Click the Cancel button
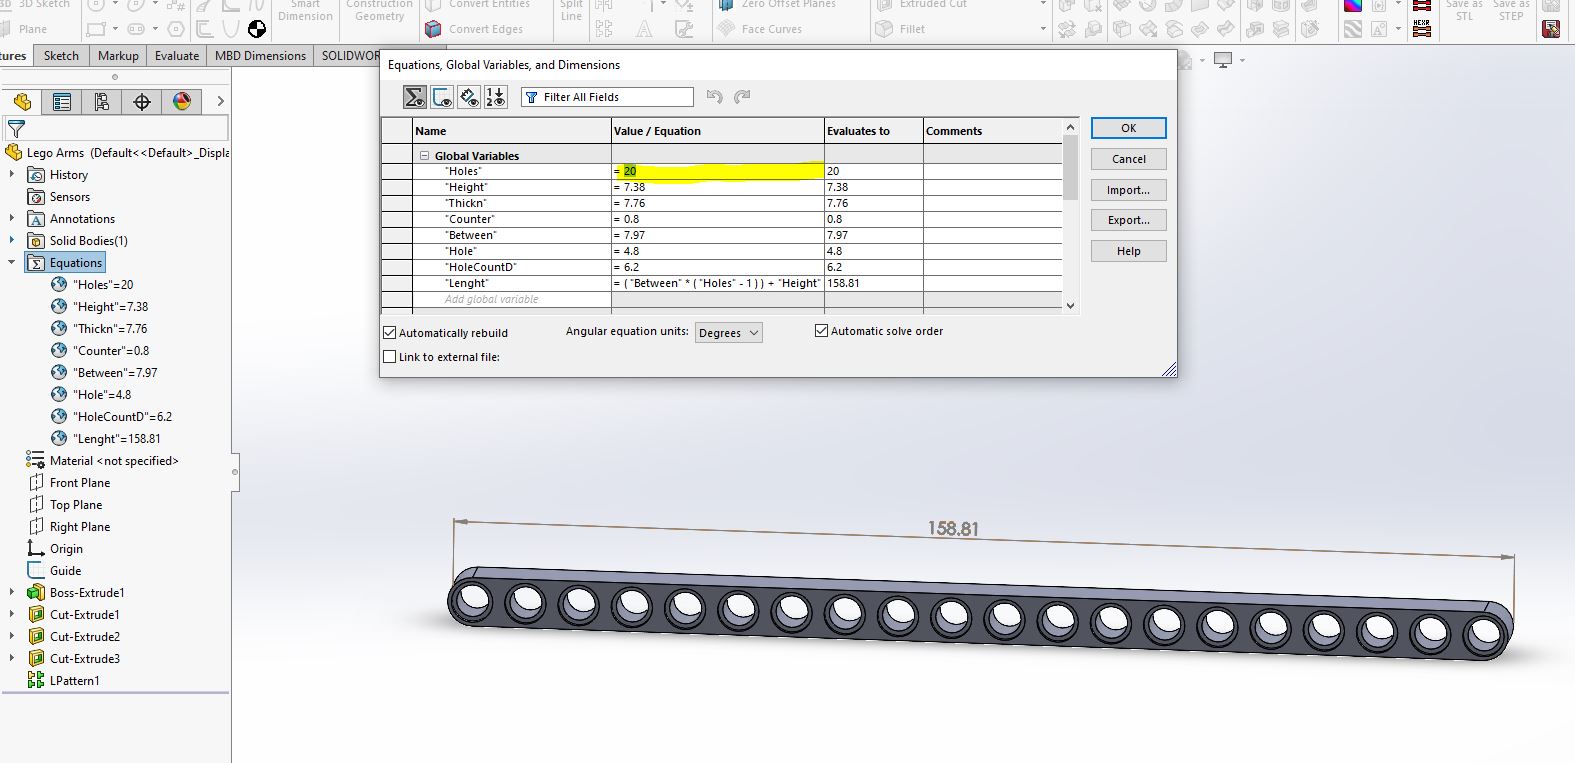This screenshot has width=1575, height=763. point(1128,159)
